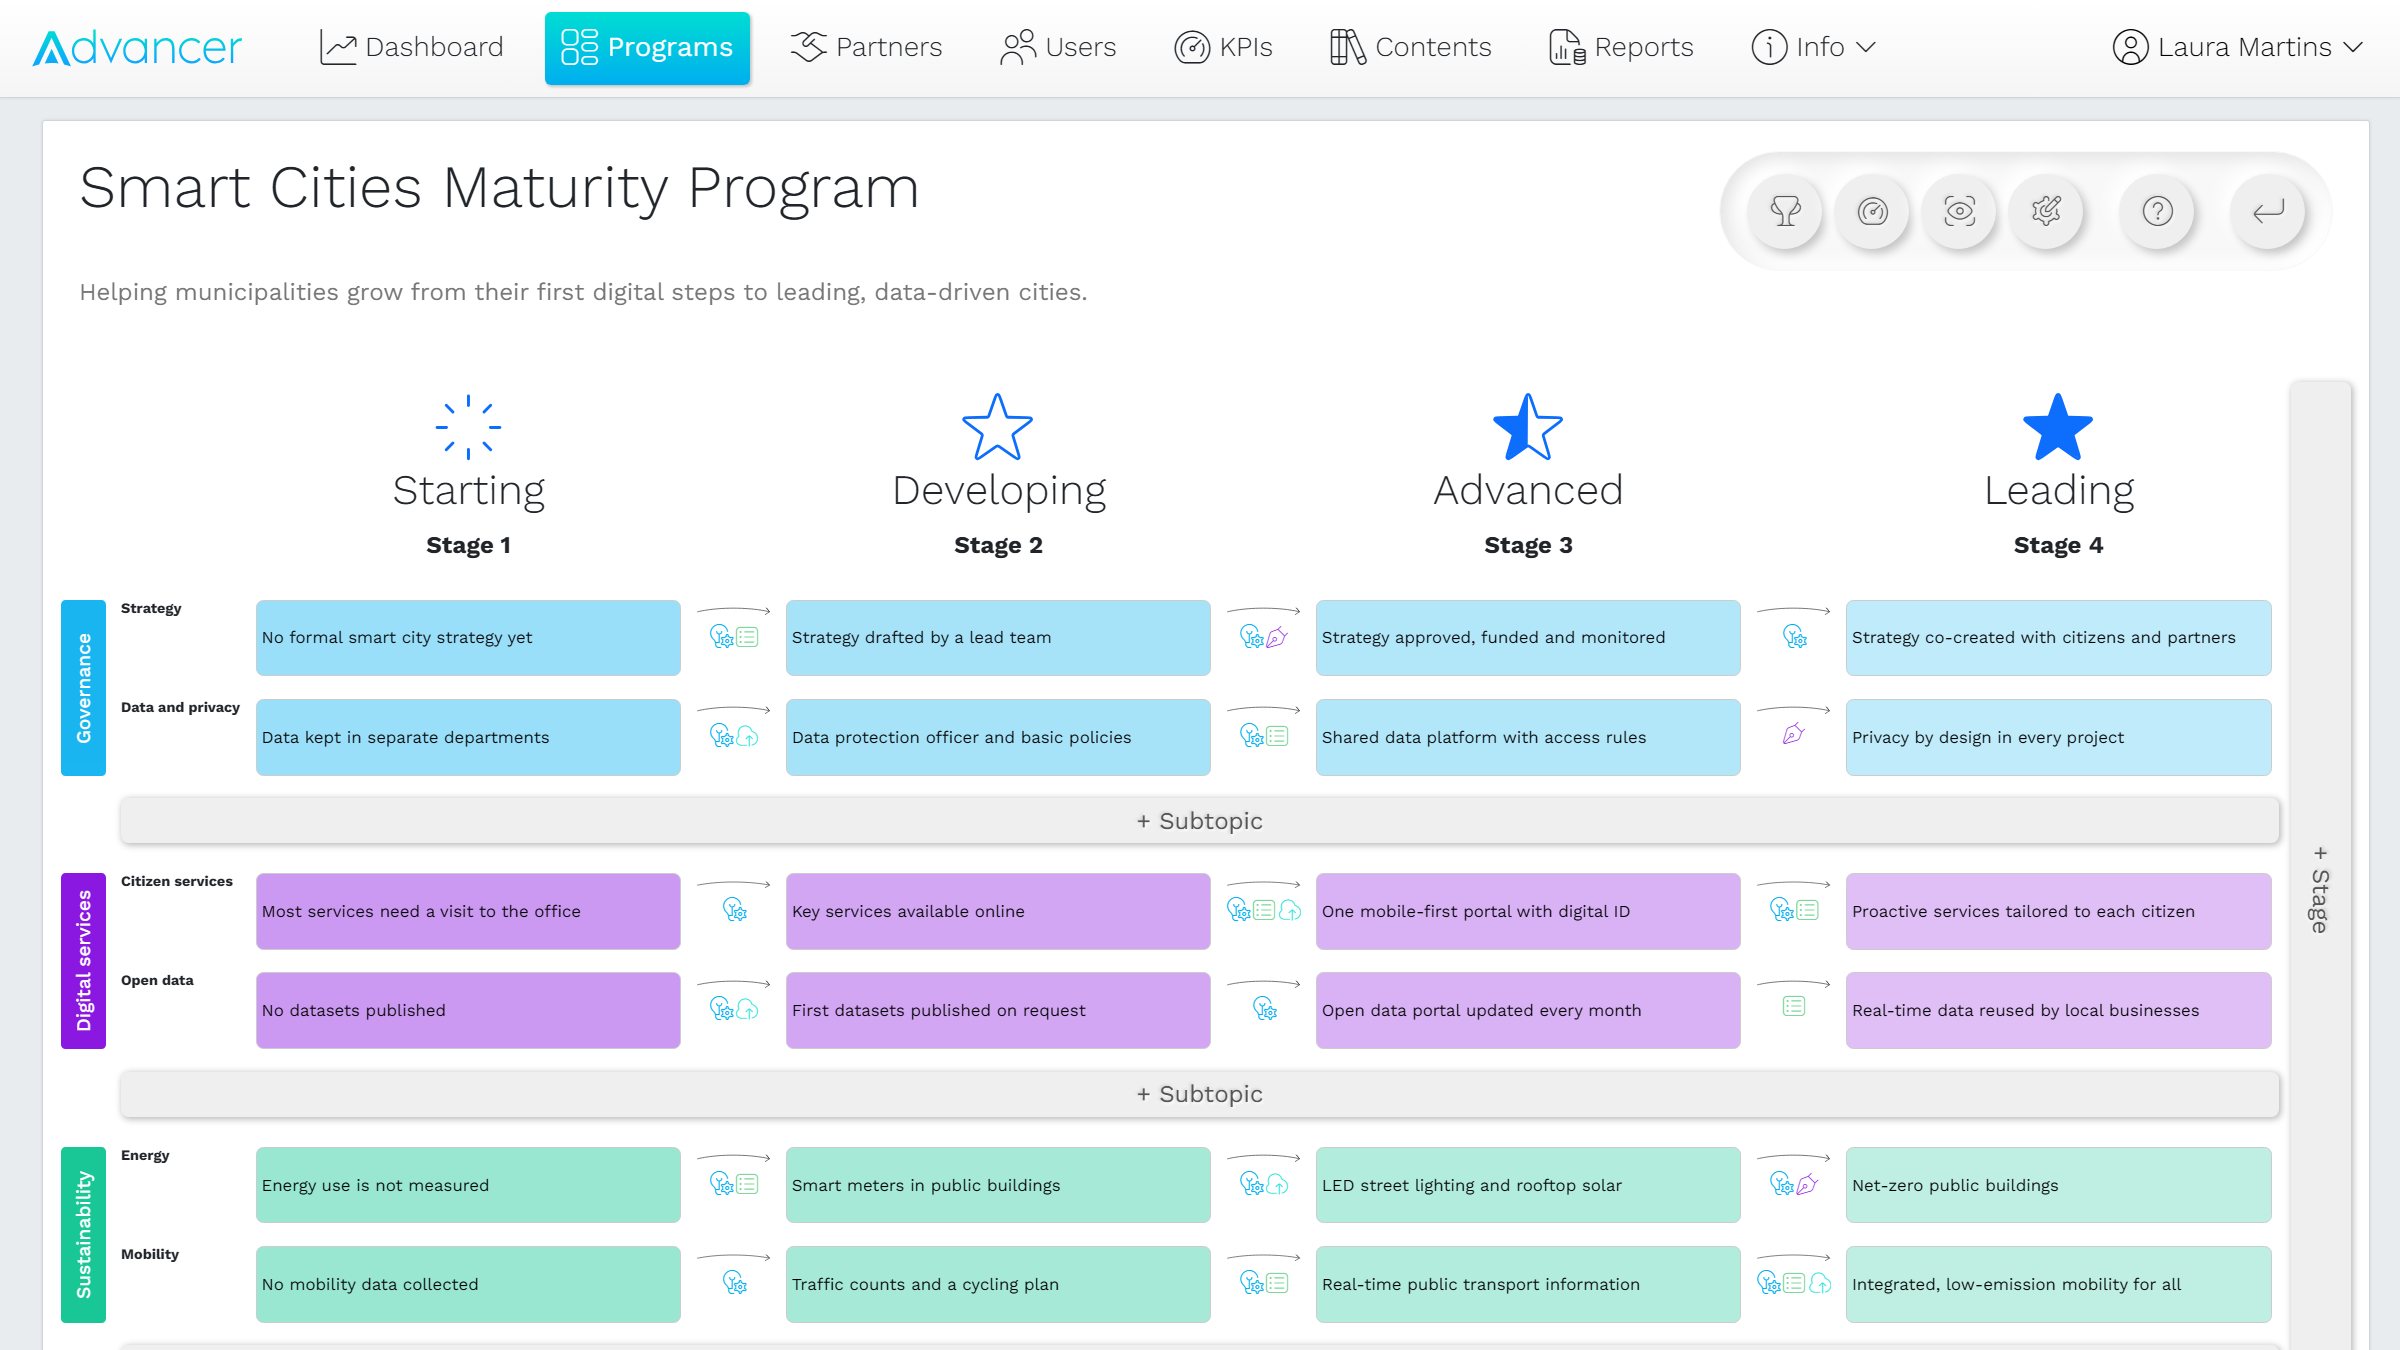The height and width of the screenshot is (1350, 2400).
Task: Open the Laura Martins user menu
Action: point(2237,47)
